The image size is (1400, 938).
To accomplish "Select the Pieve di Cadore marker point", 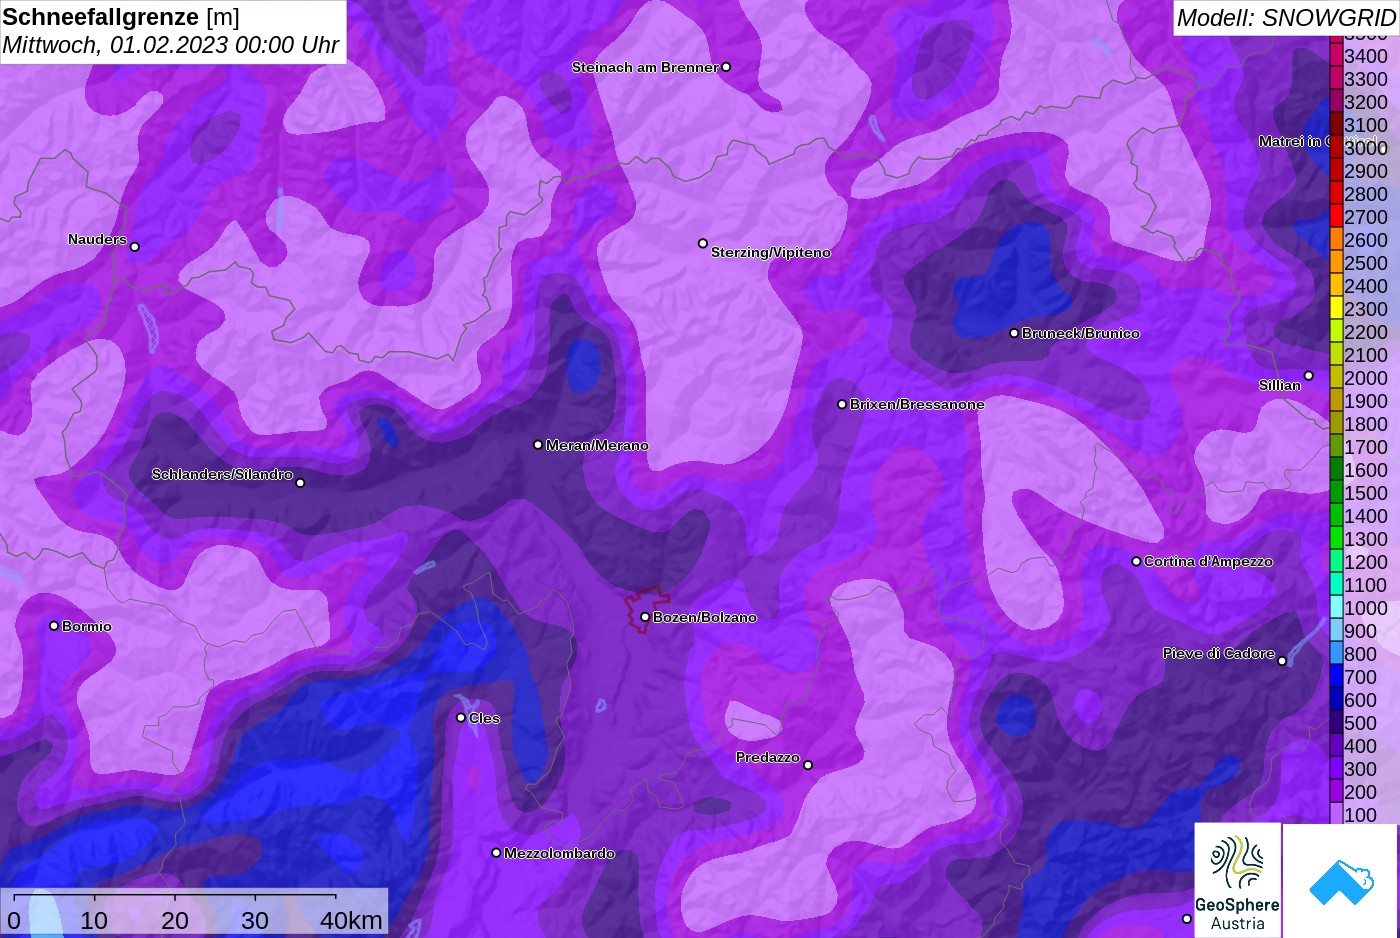I will point(1282,661).
